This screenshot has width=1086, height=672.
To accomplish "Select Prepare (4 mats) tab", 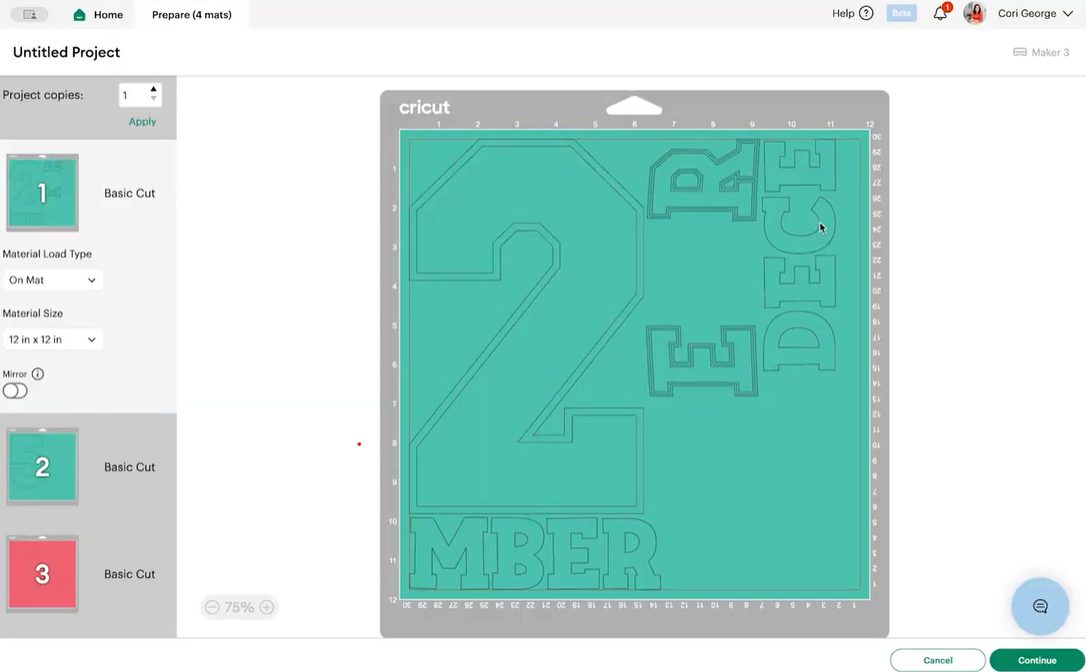I will 192,15.
